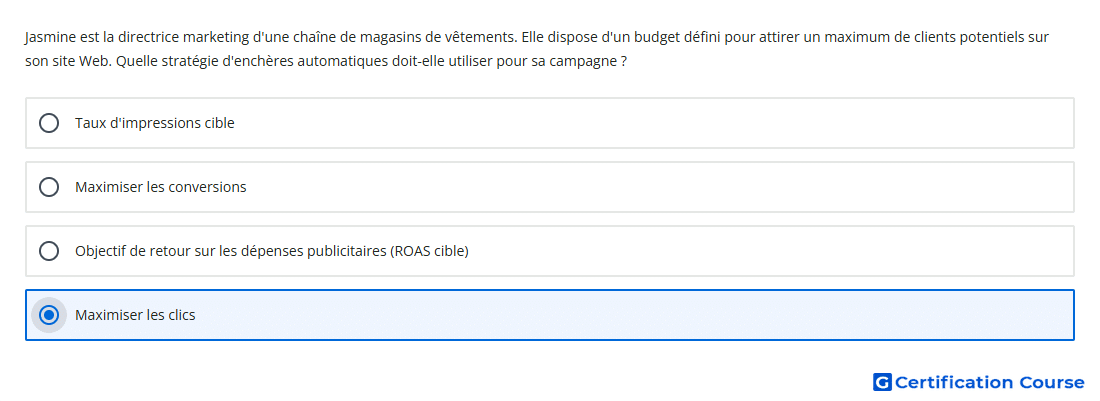Choose the Maximiser les conversions radio circle
This screenshot has height=401, width=1100.
pos(49,187)
